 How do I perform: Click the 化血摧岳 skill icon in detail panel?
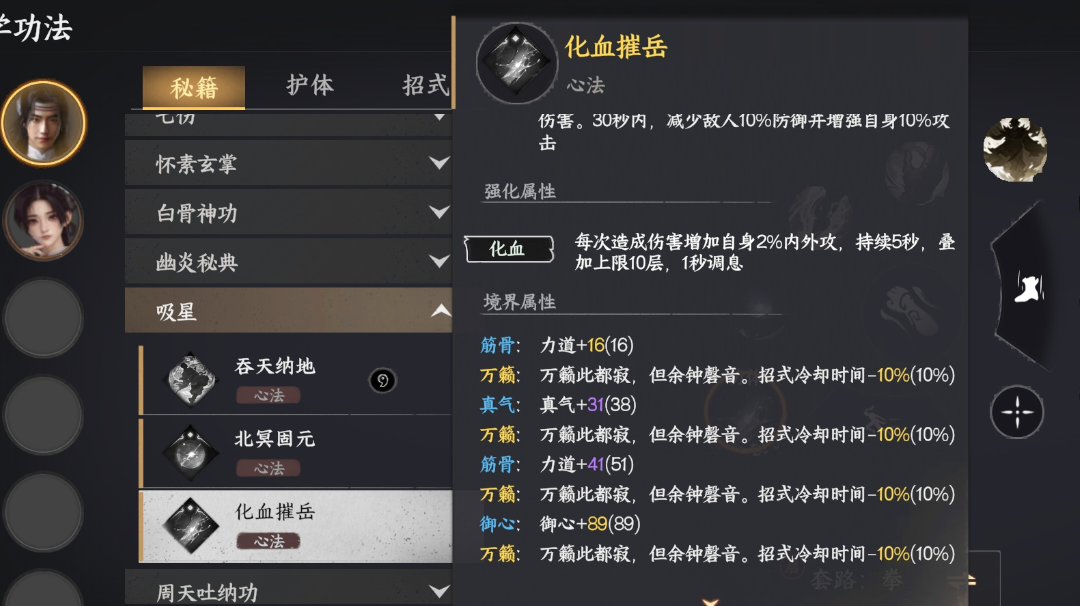516,61
